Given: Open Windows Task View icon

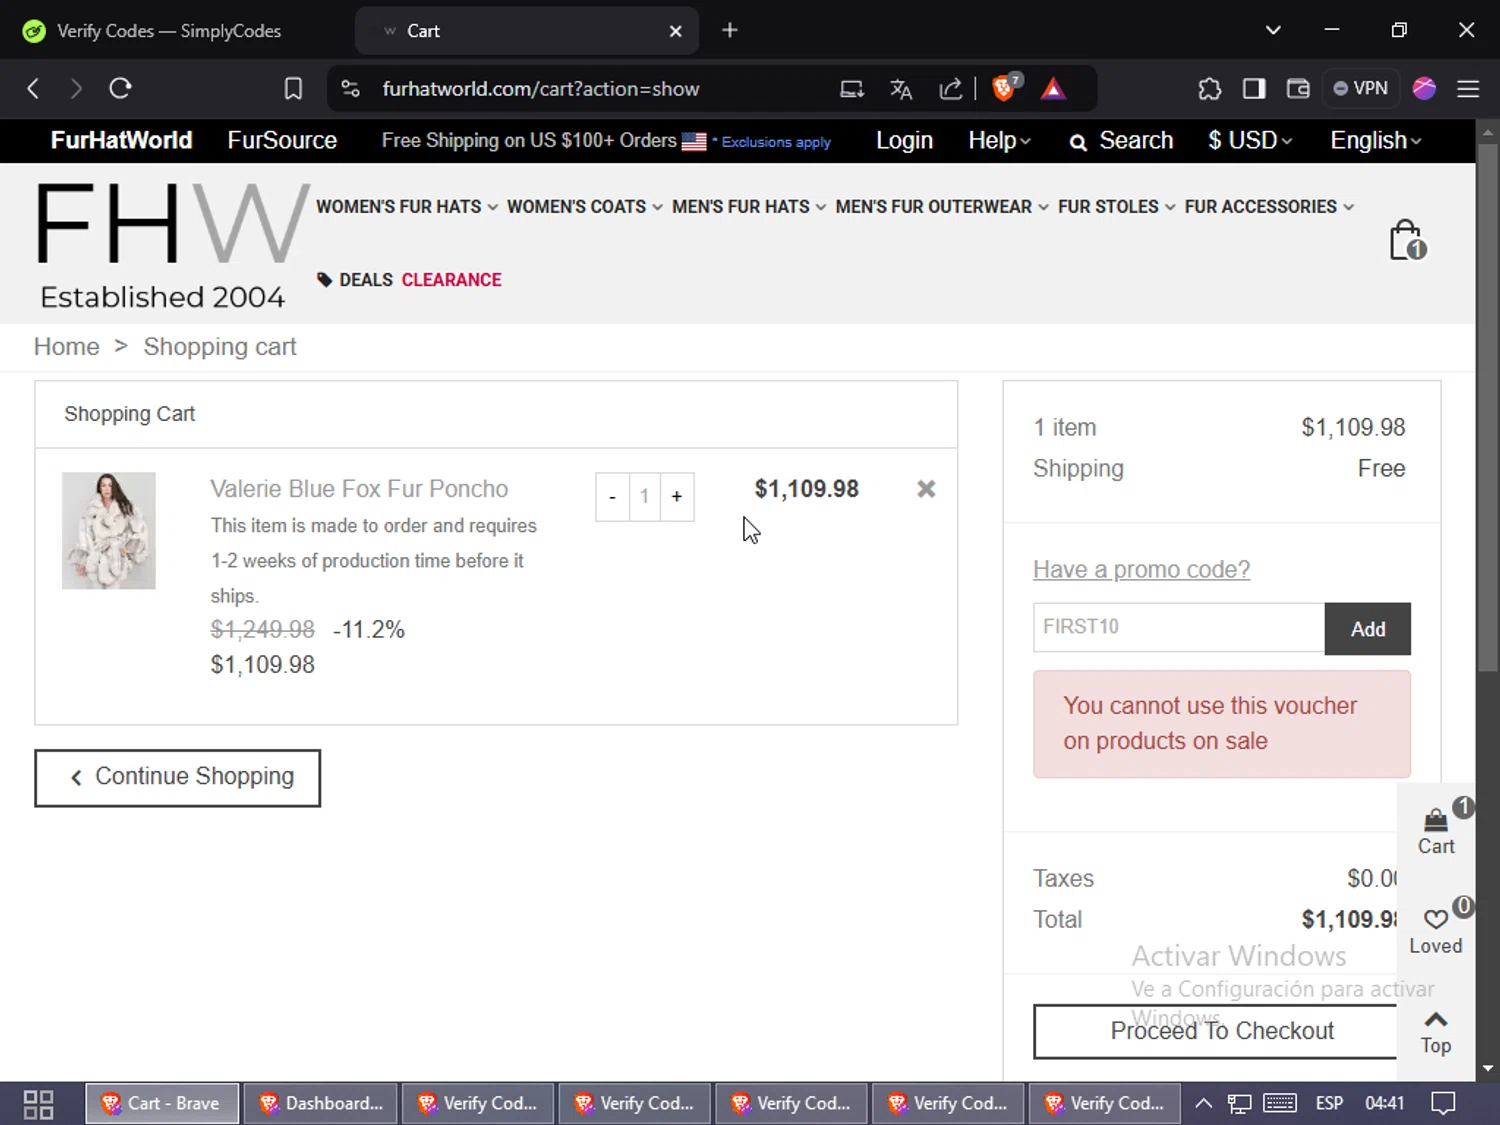Looking at the screenshot, I should click(x=38, y=1104).
